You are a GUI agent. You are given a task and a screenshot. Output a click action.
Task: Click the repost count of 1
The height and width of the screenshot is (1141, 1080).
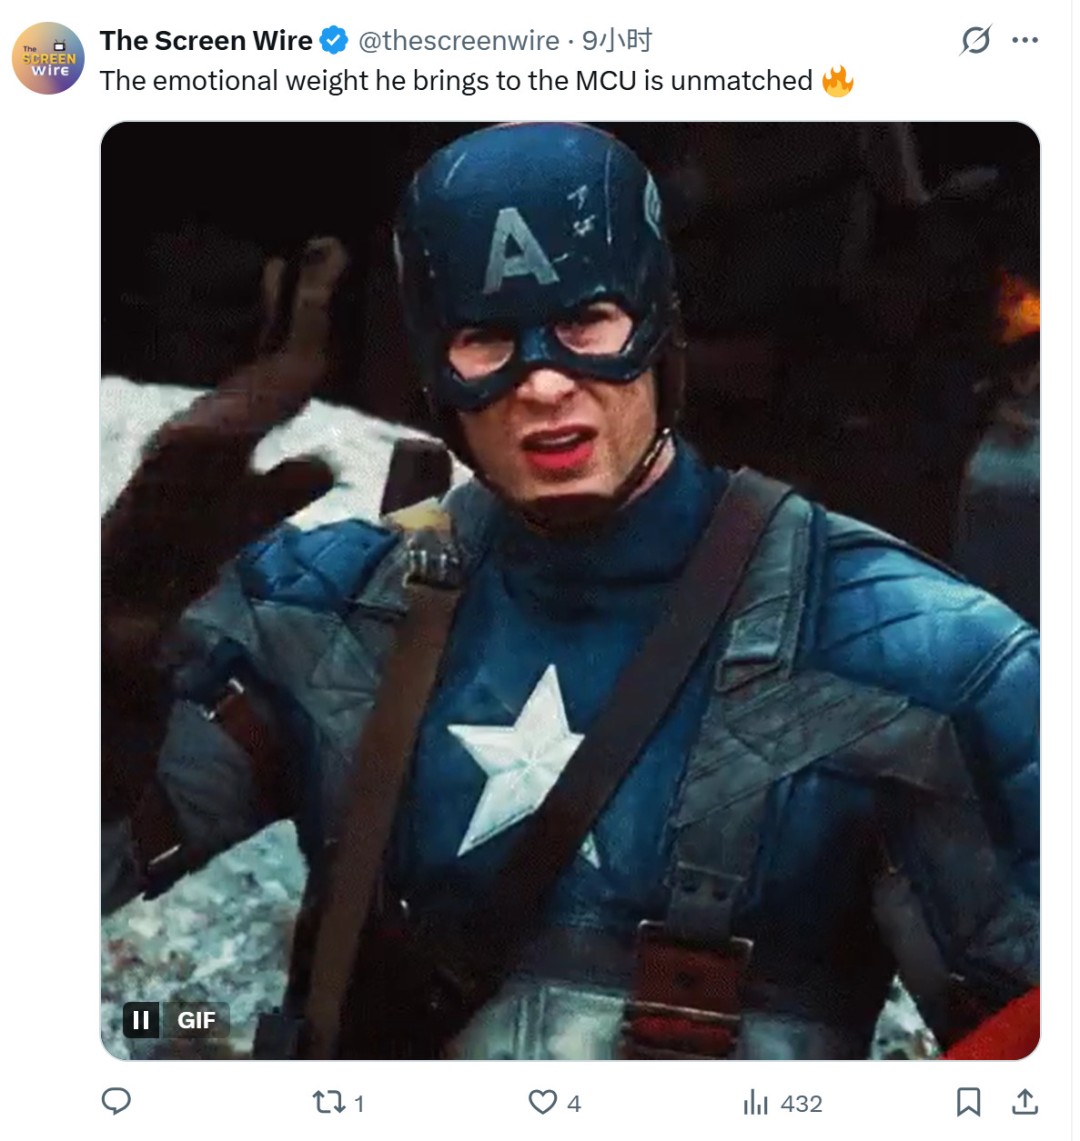pyautogui.click(x=359, y=1103)
